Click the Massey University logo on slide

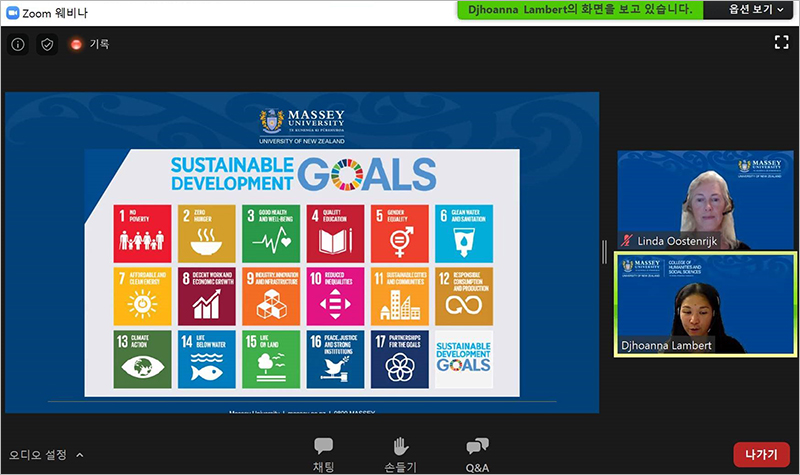[x=302, y=126]
